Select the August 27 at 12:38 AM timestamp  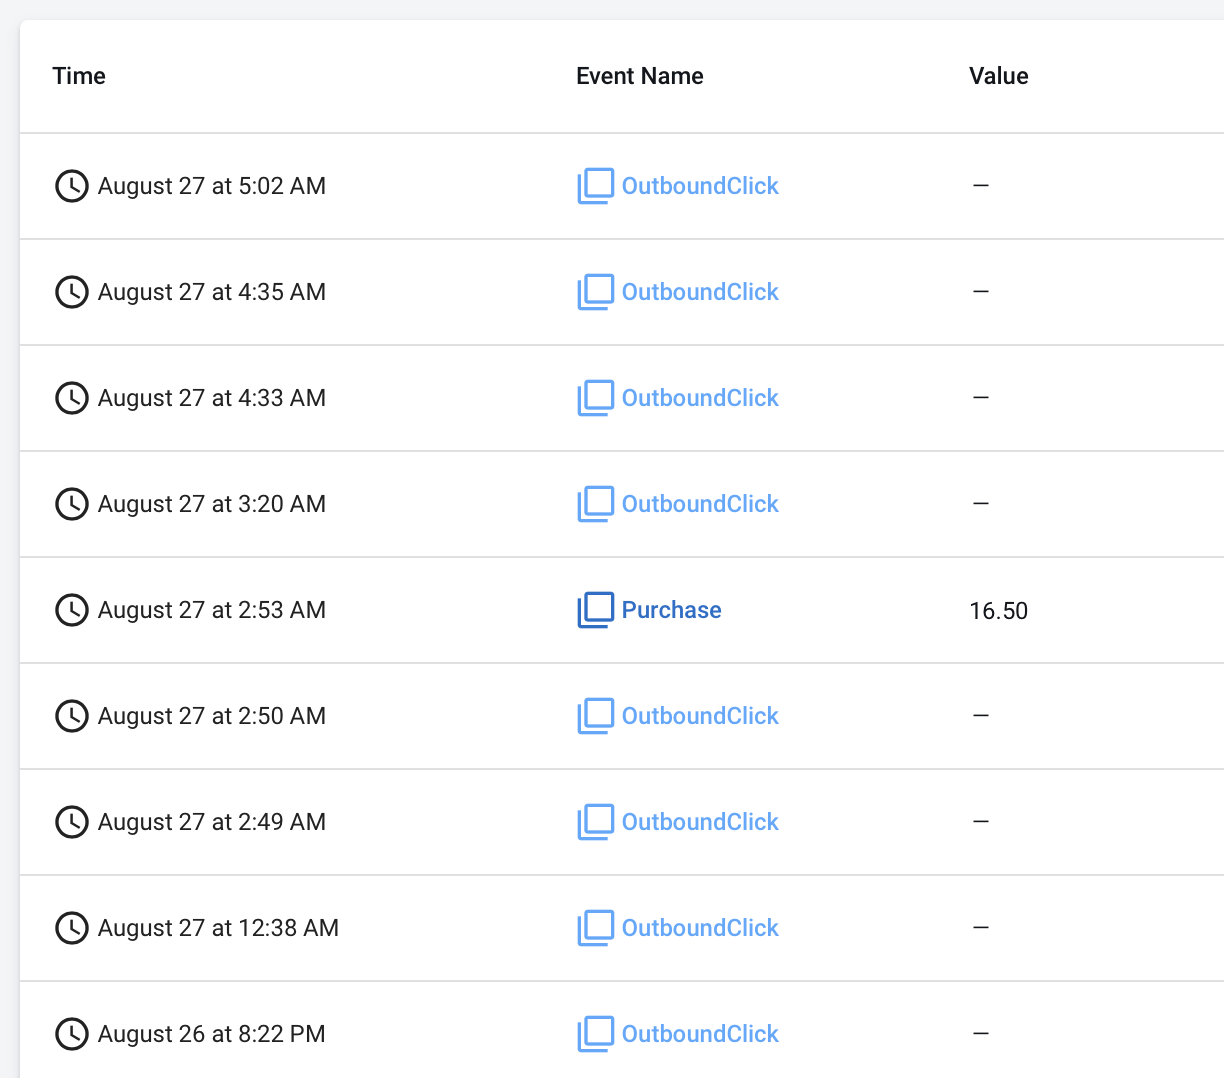coord(218,928)
